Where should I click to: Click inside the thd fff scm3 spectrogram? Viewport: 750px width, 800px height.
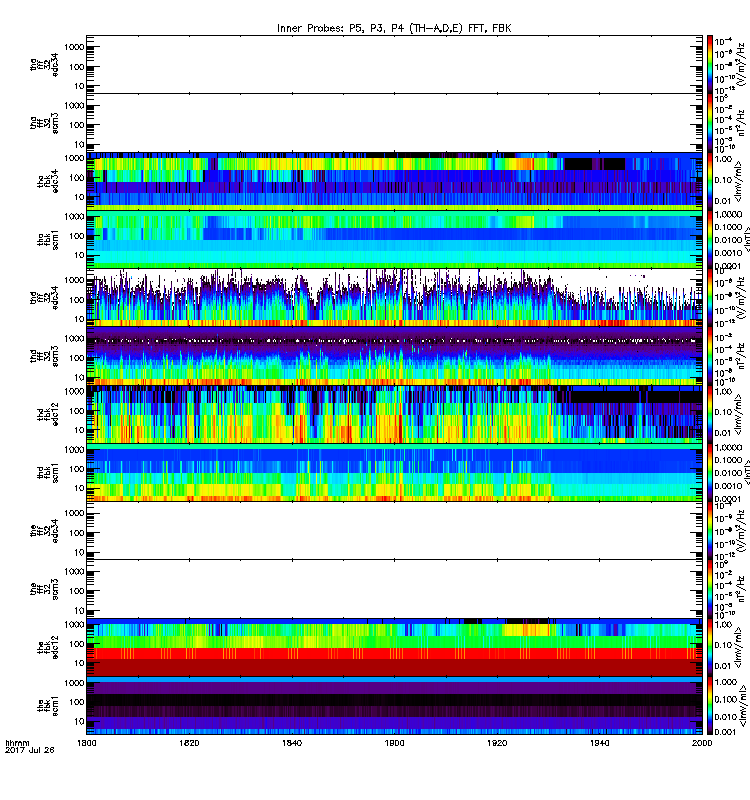coord(394,356)
